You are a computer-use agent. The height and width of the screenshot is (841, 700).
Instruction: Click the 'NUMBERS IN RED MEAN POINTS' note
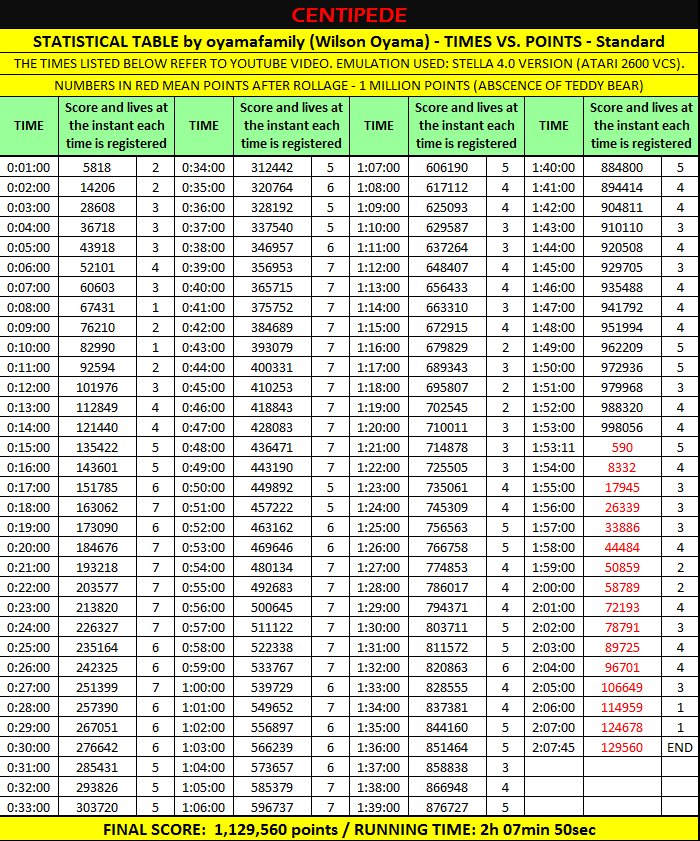[349, 86]
